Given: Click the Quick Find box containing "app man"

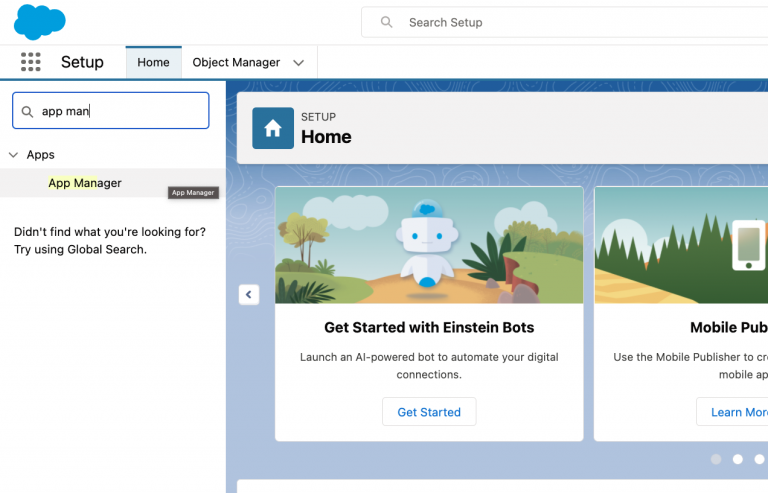Looking at the screenshot, I should pos(111,111).
